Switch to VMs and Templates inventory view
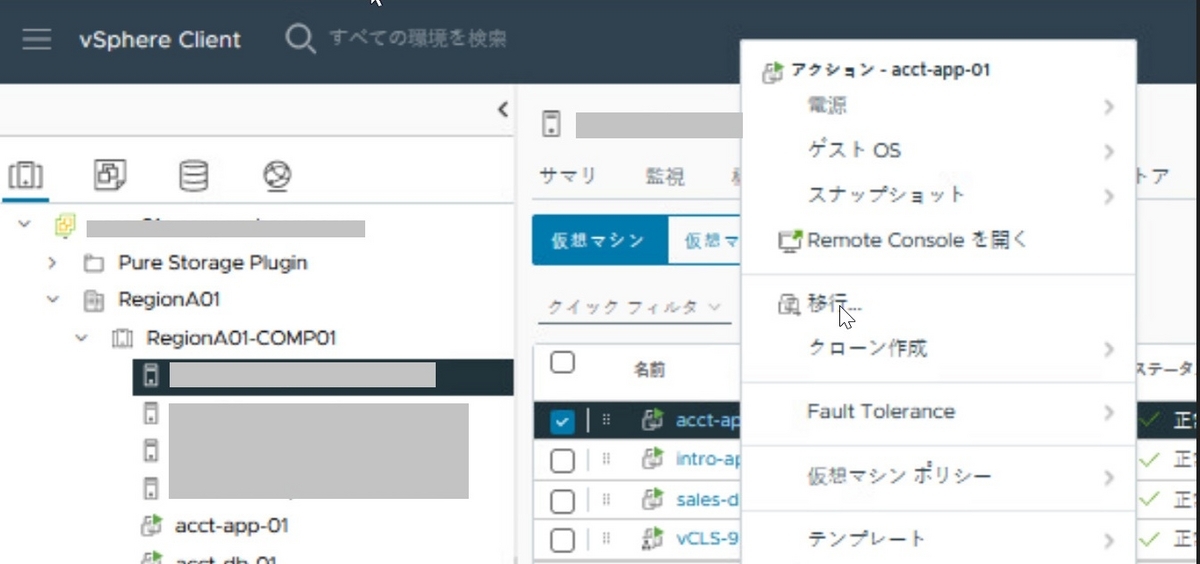The width and height of the screenshot is (1200, 564). [x=109, y=175]
